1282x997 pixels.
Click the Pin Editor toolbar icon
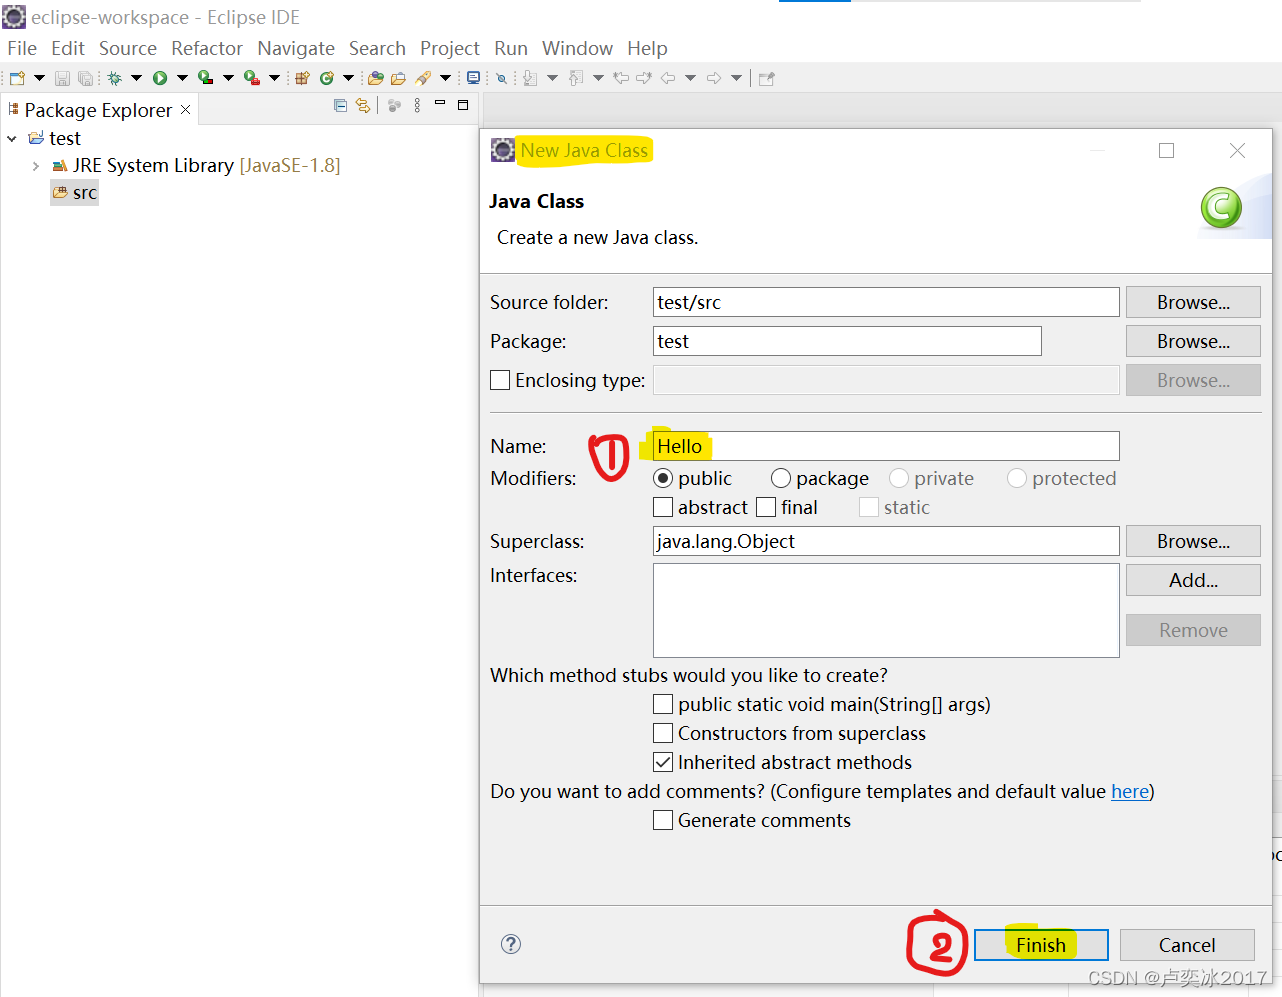[x=767, y=78]
